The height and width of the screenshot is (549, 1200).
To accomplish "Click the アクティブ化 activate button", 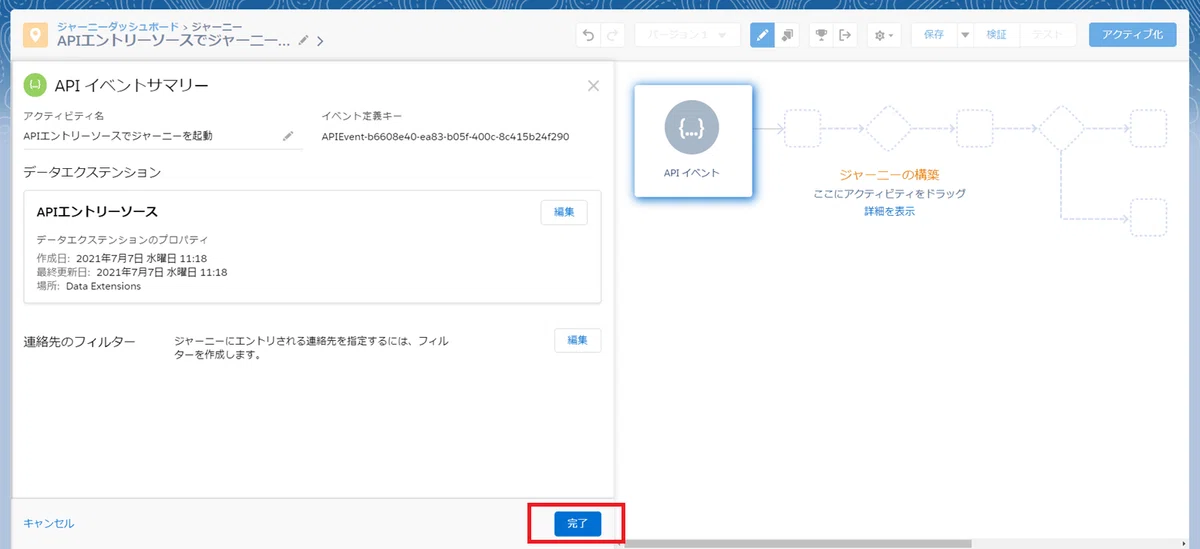I will (1132, 35).
